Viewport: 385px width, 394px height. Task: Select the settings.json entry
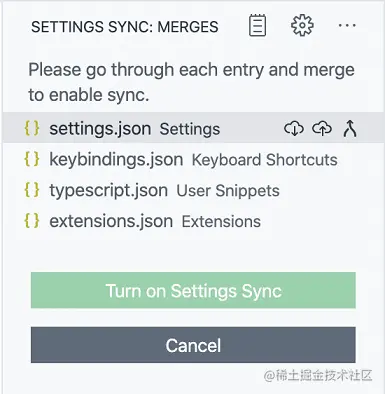[193, 128]
